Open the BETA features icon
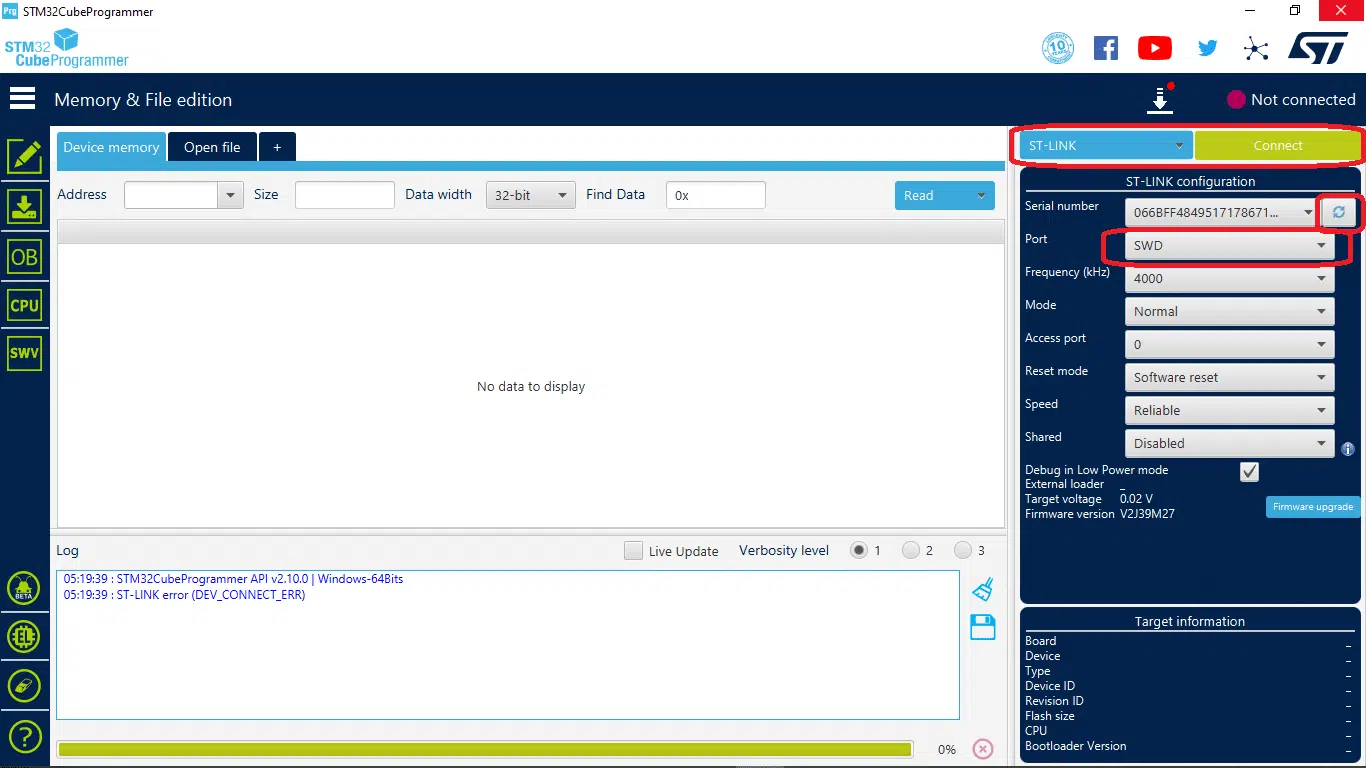 (24, 589)
